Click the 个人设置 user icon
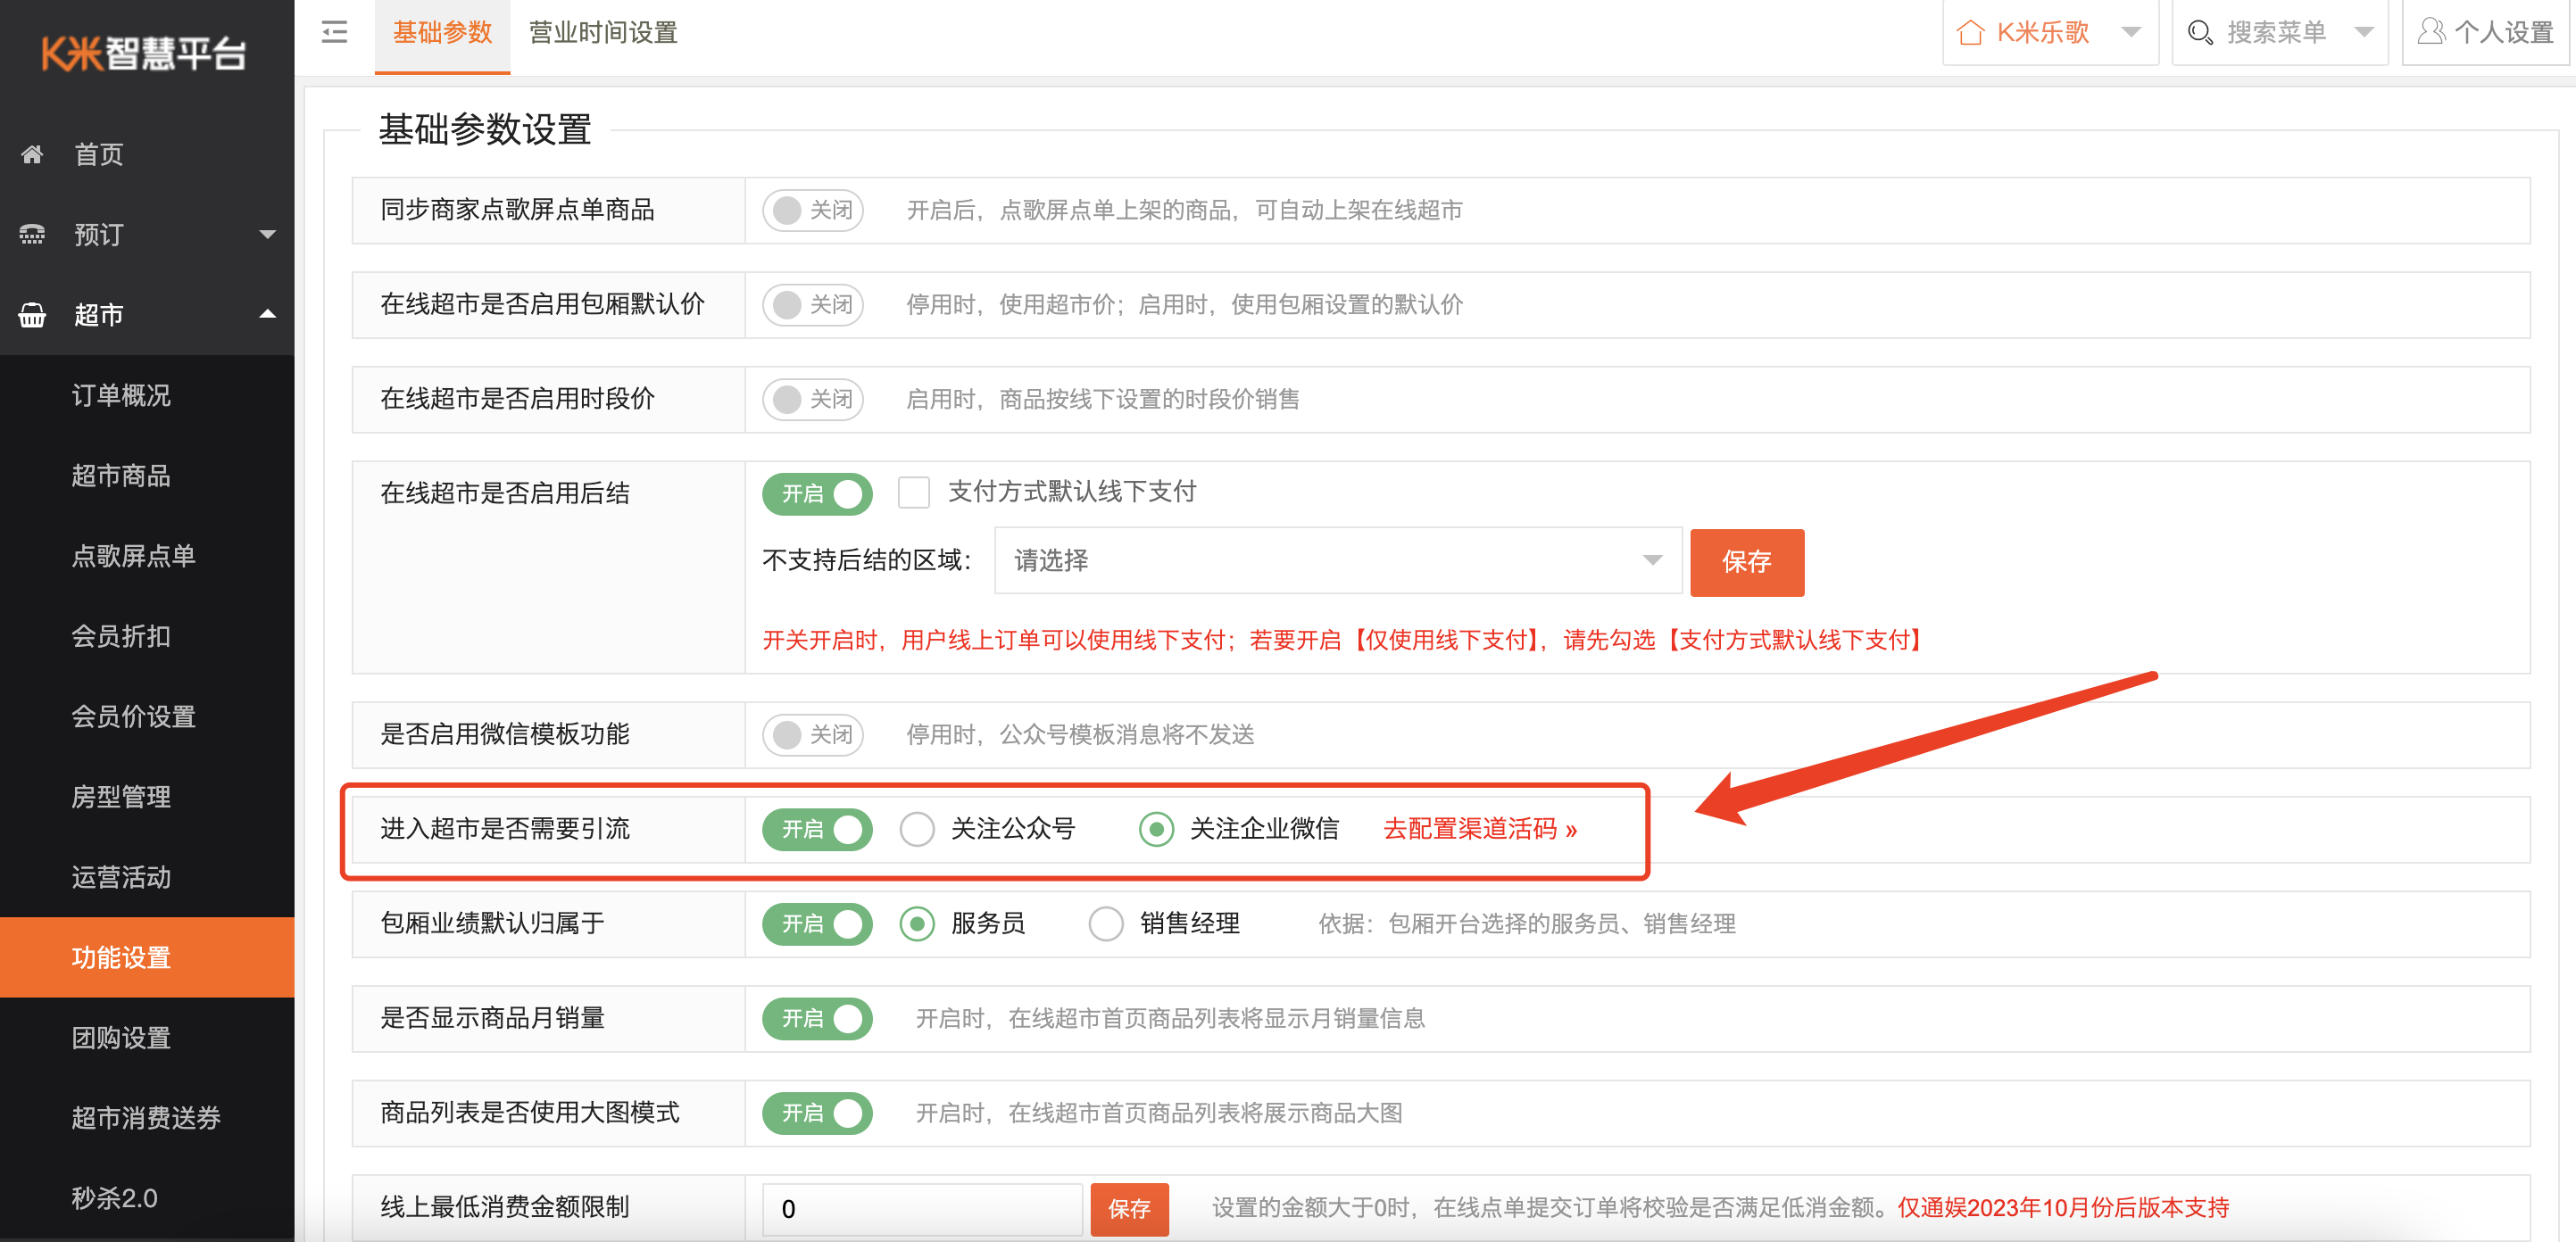Viewport: 2576px width, 1242px height. [x=2431, y=32]
